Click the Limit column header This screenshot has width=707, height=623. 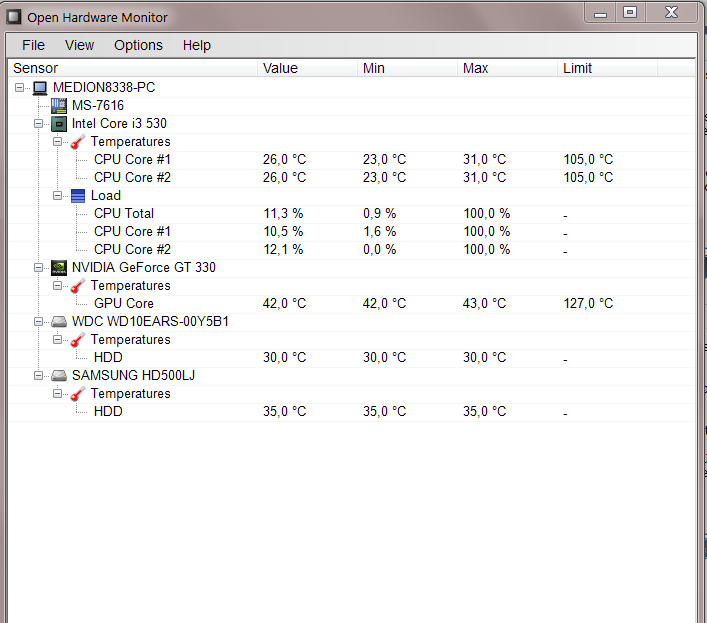point(608,68)
